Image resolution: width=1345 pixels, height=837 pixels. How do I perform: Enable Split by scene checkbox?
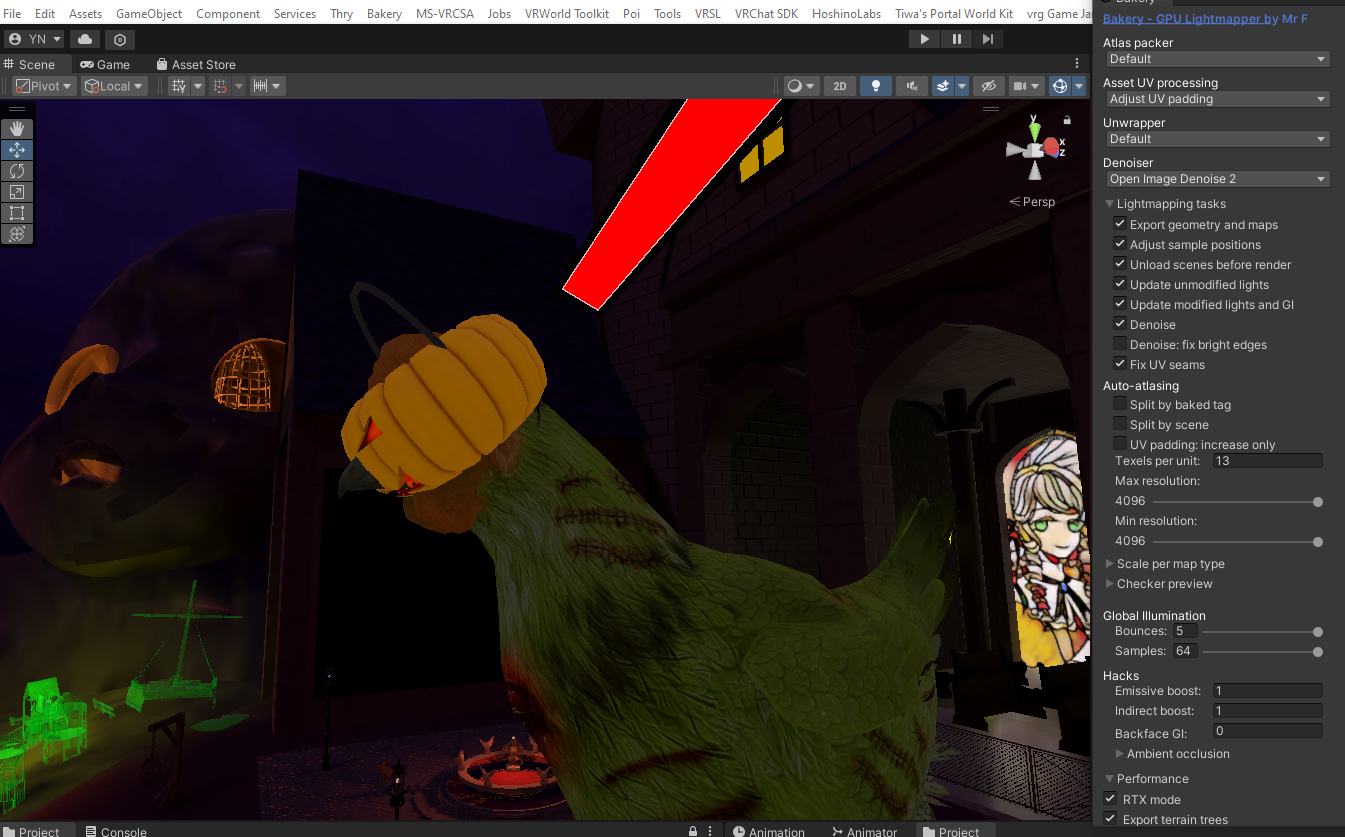[x=1120, y=424]
